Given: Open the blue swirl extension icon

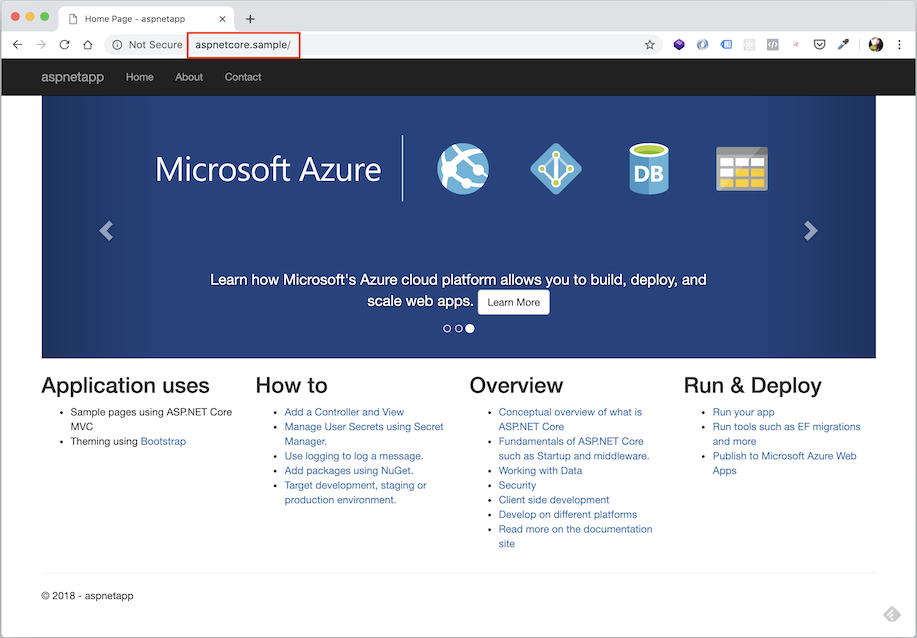Looking at the screenshot, I should [x=702, y=44].
